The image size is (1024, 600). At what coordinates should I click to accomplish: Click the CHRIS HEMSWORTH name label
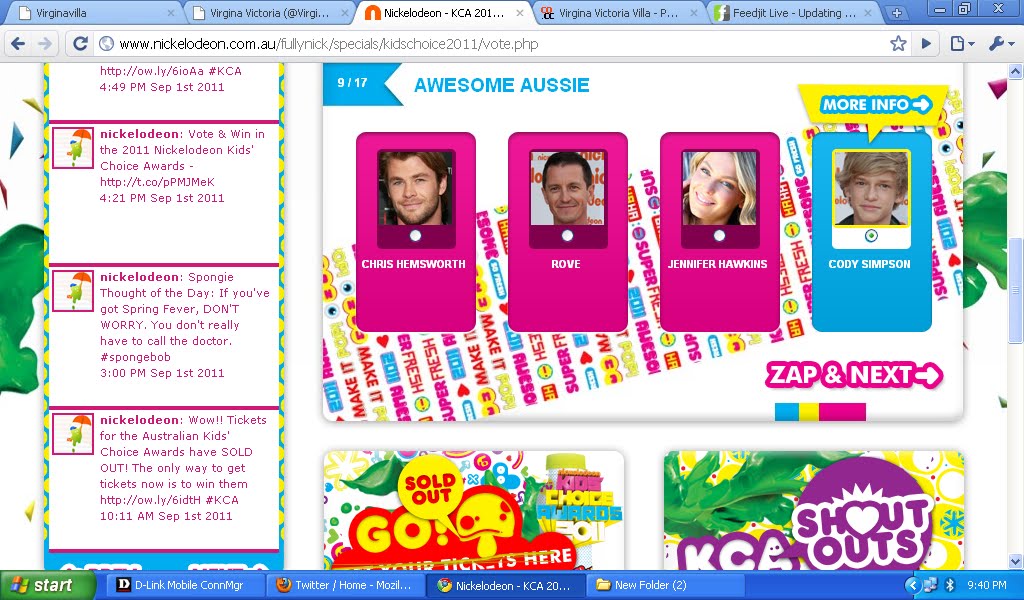(414, 264)
